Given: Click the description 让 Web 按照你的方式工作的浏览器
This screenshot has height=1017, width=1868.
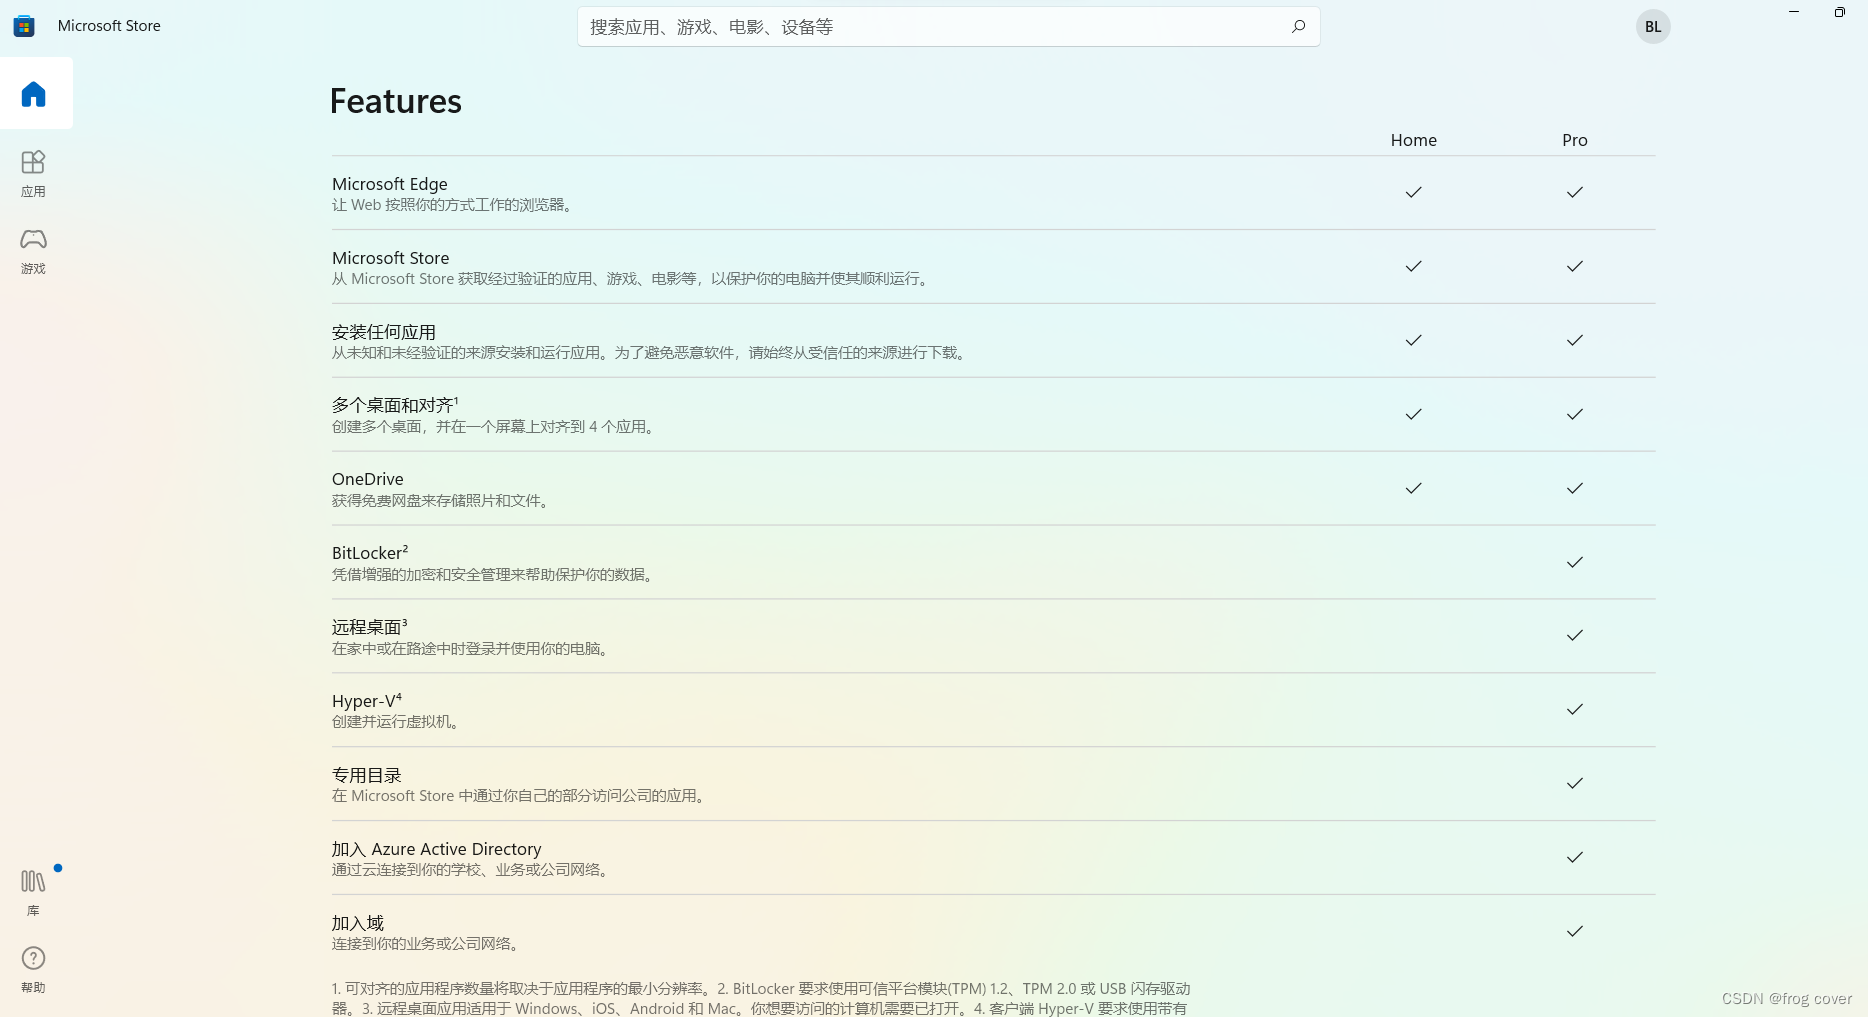Looking at the screenshot, I should pos(454,205).
